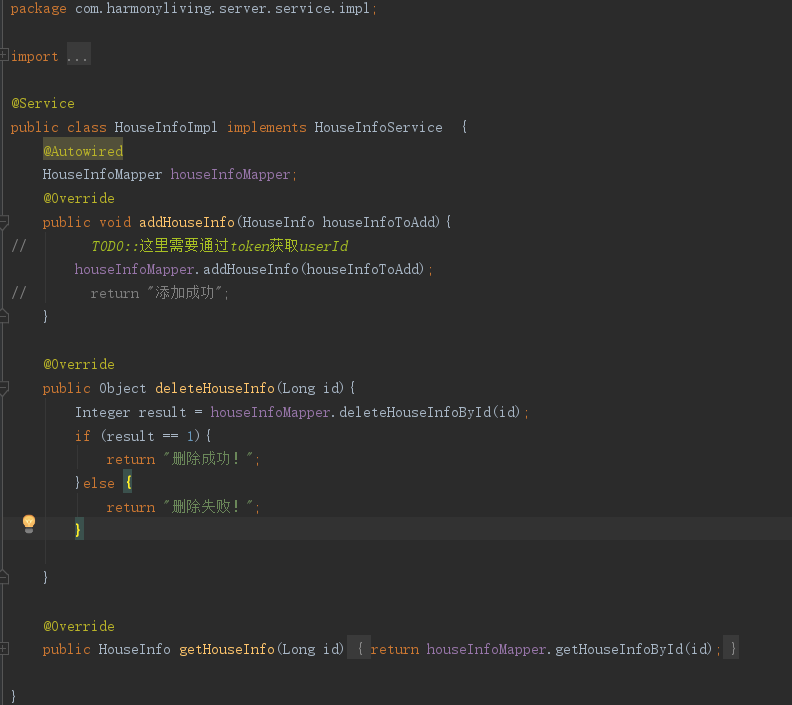The image size is (792, 705).
Task: Click the folded closing brace of getHouseInfo
Action: 732,648
